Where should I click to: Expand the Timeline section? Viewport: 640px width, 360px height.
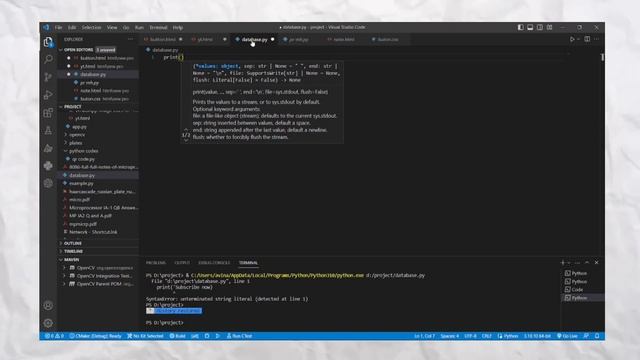[73, 251]
